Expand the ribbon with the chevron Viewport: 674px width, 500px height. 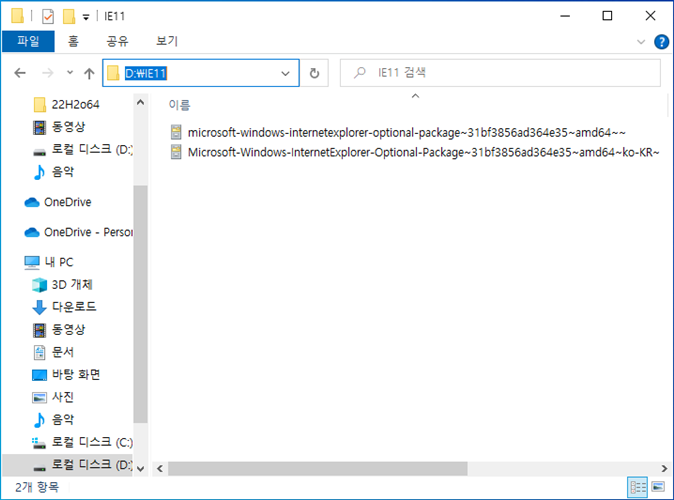640,42
